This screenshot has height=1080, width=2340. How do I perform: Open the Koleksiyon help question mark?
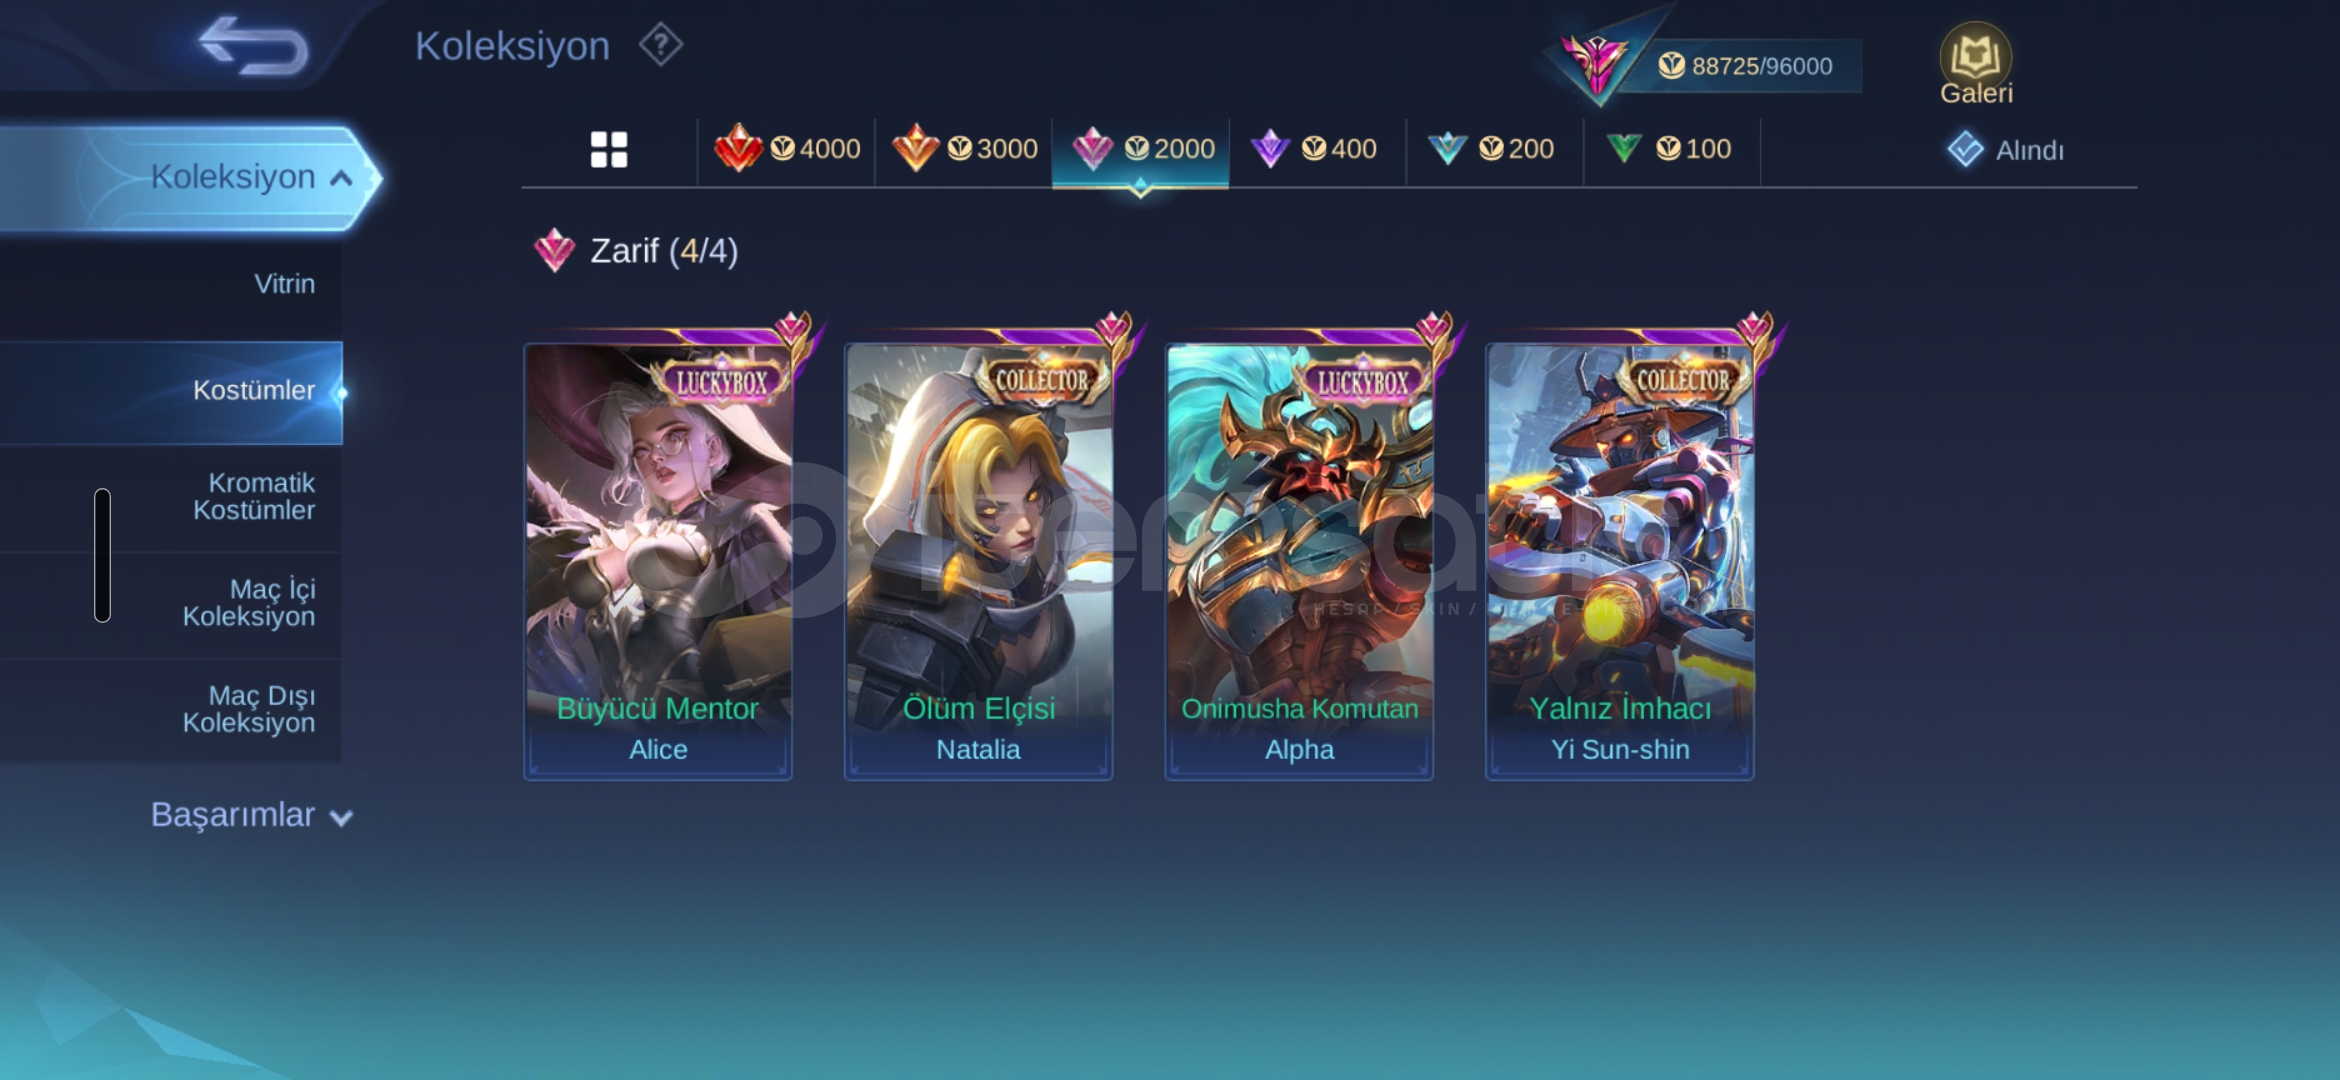[x=661, y=45]
